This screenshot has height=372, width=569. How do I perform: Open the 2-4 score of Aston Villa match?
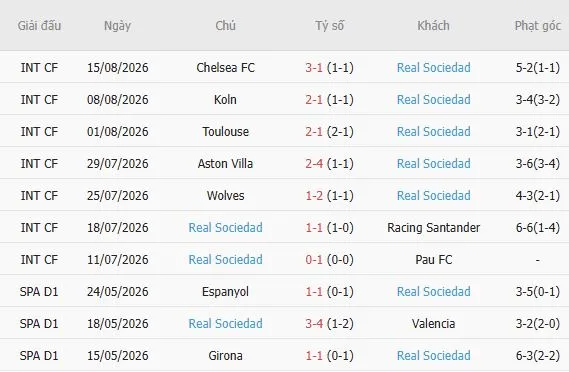(x=314, y=163)
